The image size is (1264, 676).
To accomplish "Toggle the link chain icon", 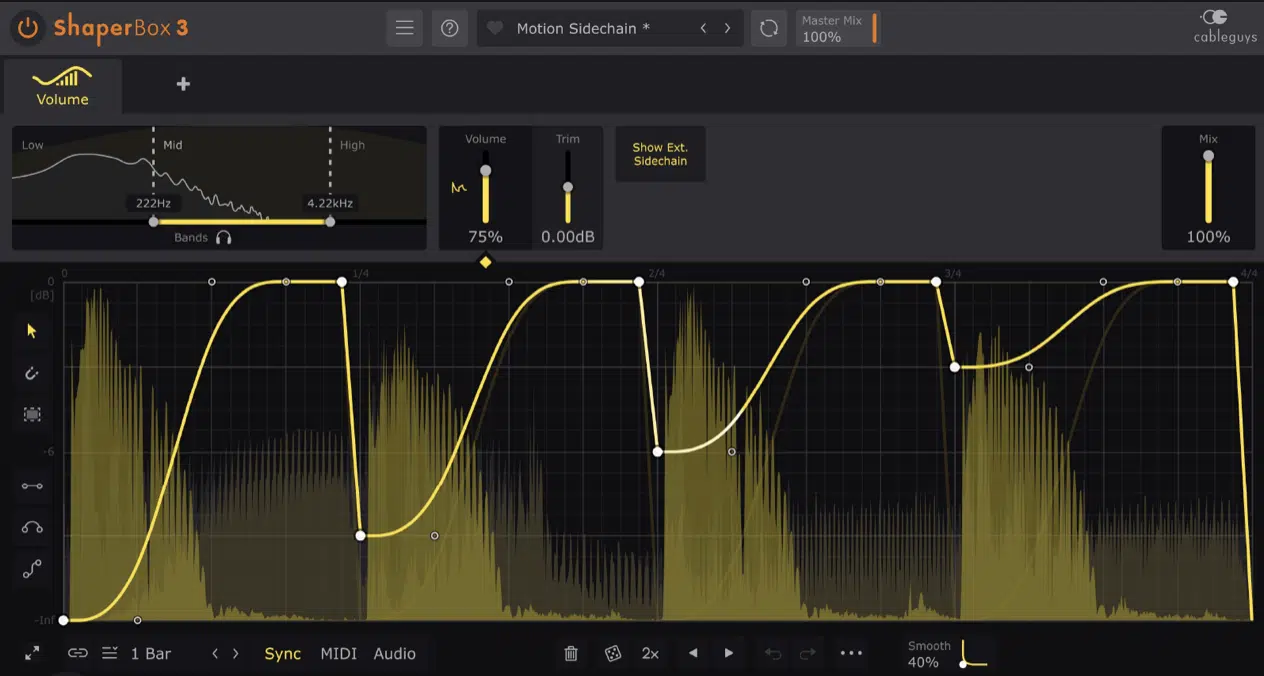I will [x=78, y=653].
